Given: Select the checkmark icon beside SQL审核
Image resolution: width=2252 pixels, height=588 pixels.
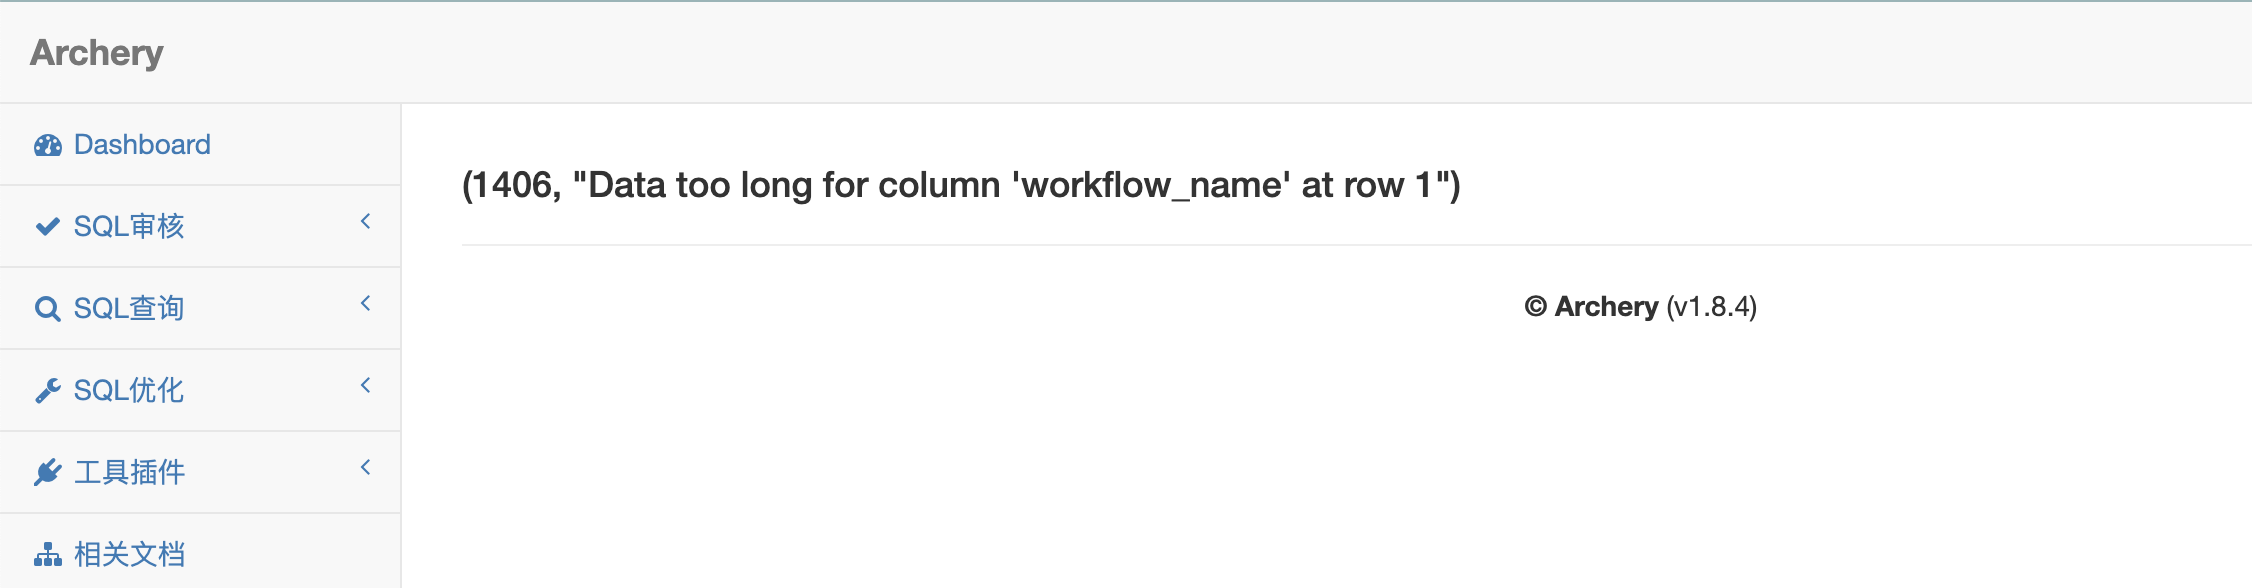Looking at the screenshot, I should (46, 225).
